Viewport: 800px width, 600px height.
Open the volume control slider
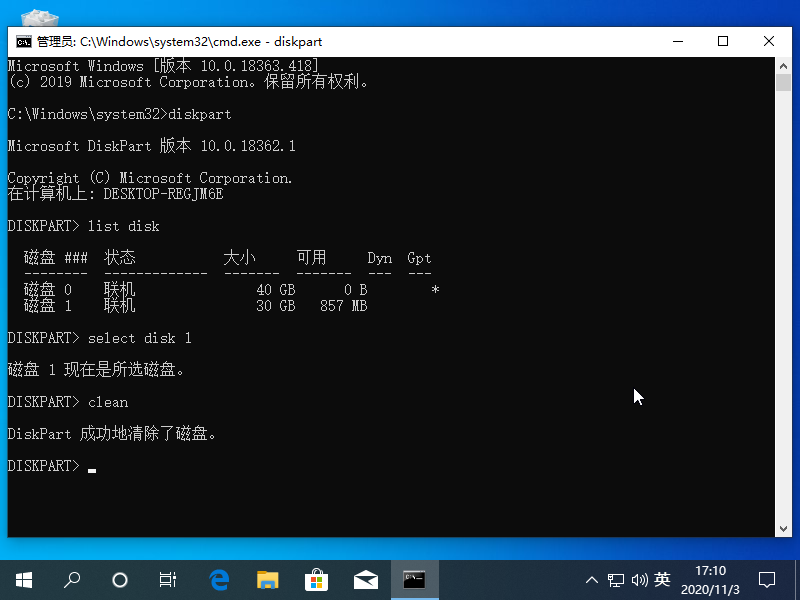[x=639, y=580]
